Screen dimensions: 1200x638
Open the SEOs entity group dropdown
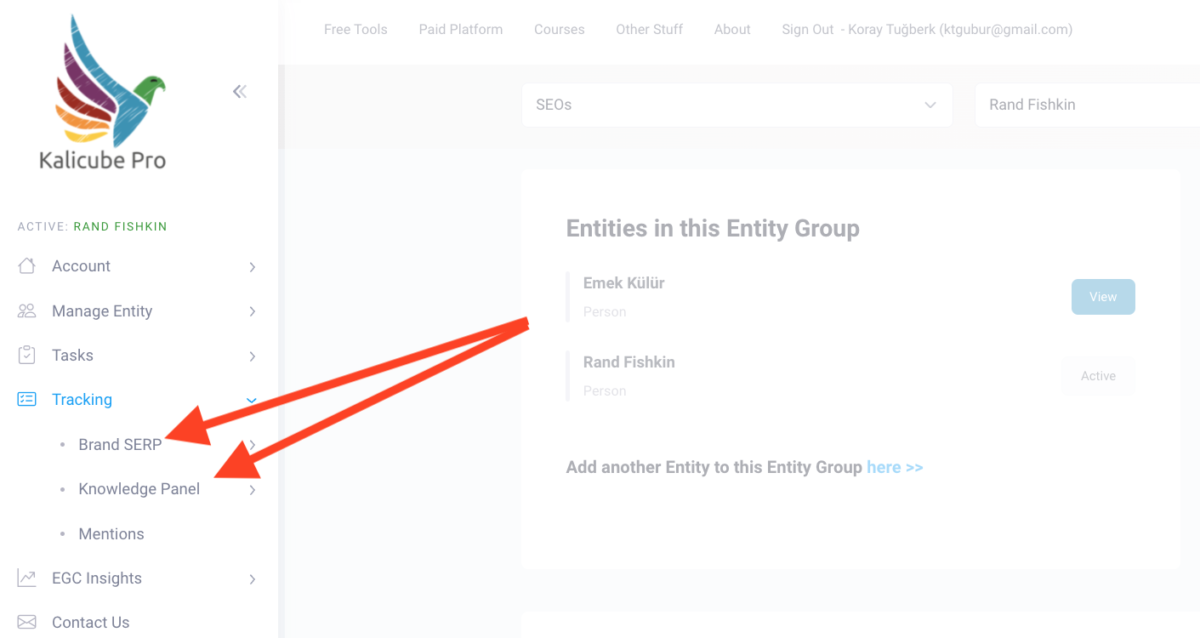737,104
